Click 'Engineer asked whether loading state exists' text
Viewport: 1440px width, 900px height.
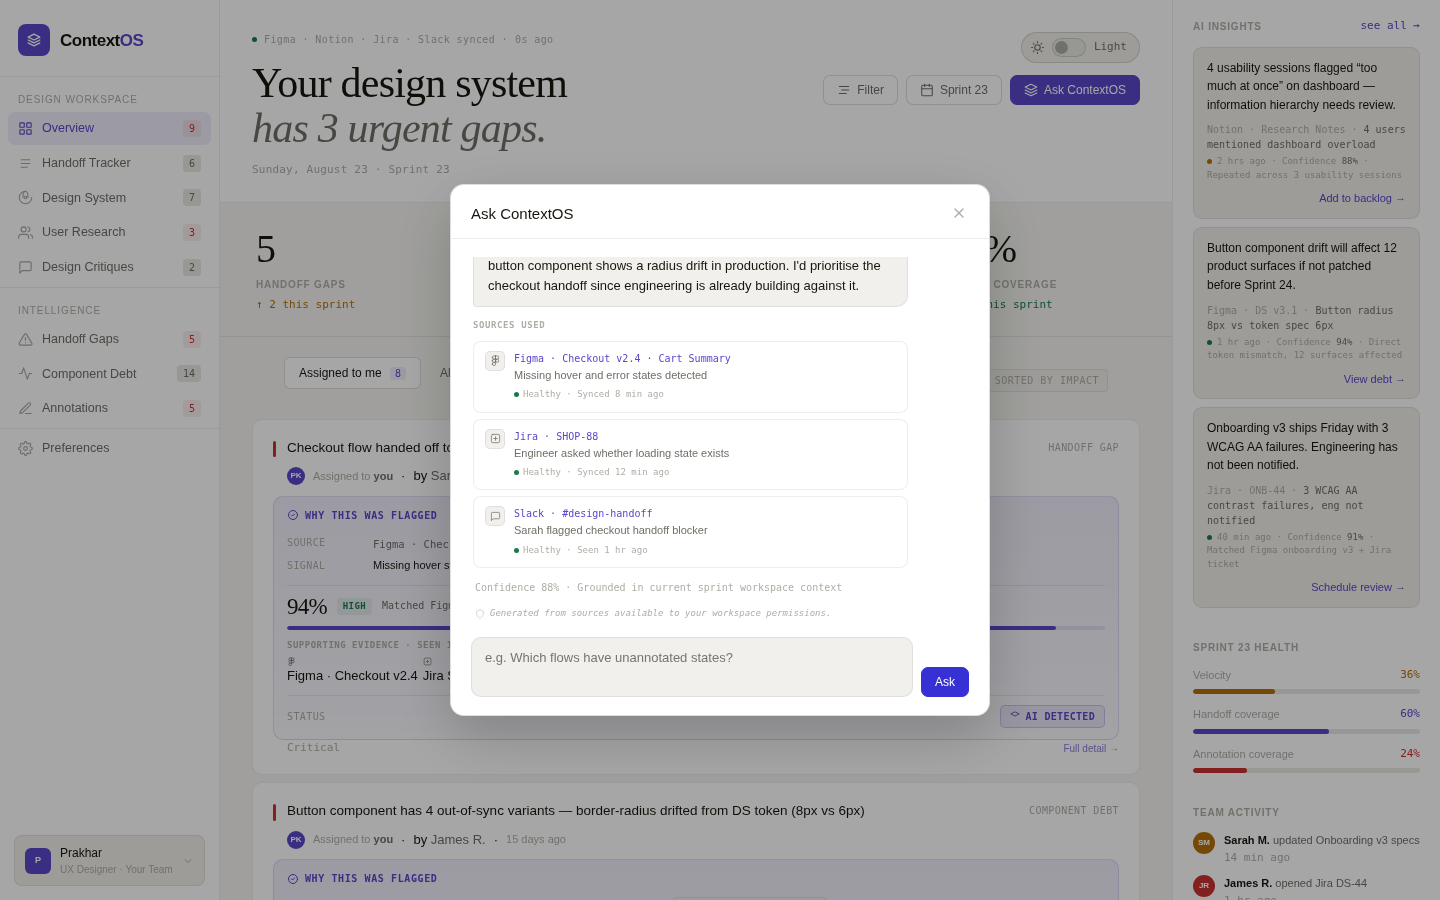622,453
